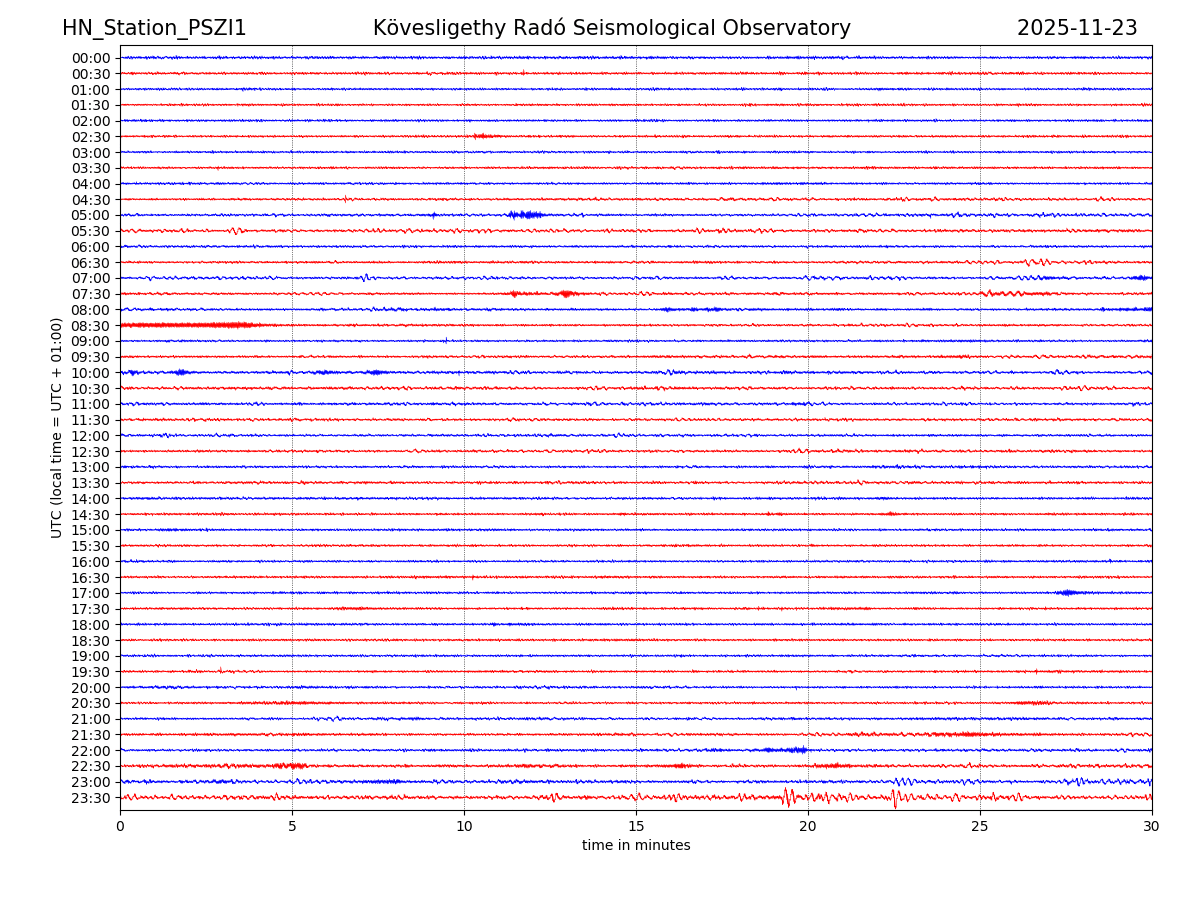Click the 12:00 row time label
The image size is (1200, 900).
click(x=91, y=436)
